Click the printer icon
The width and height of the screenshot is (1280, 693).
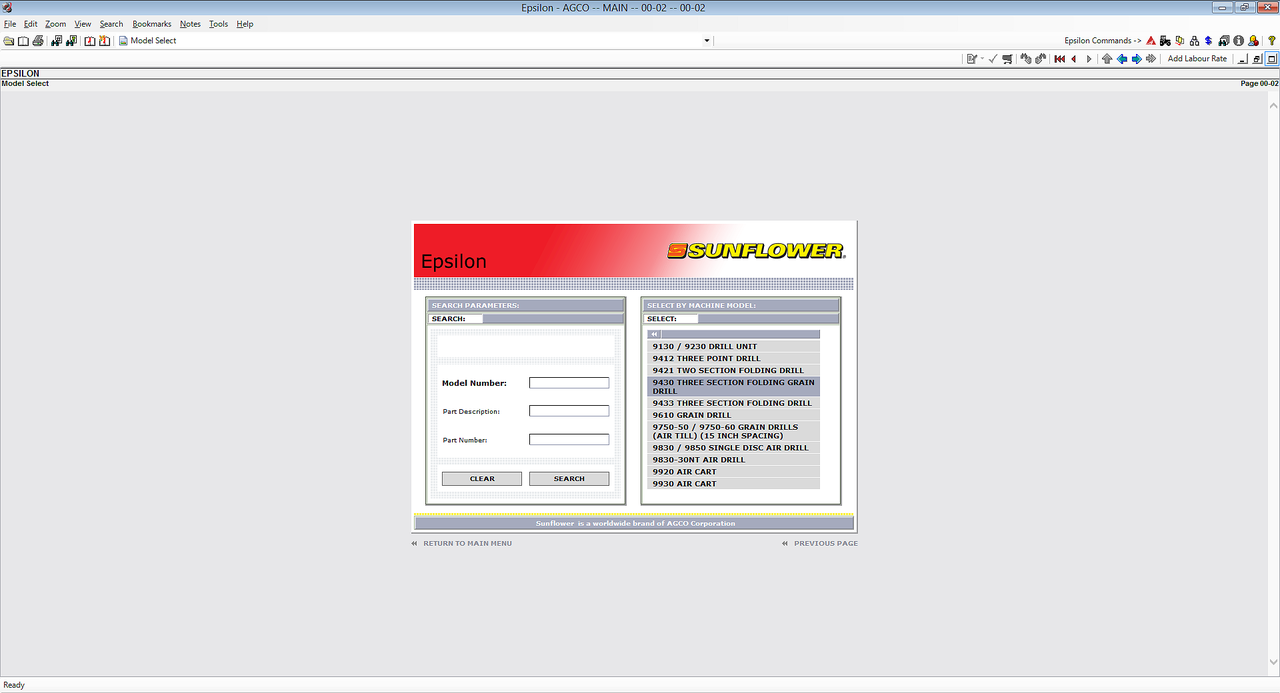tap(38, 41)
